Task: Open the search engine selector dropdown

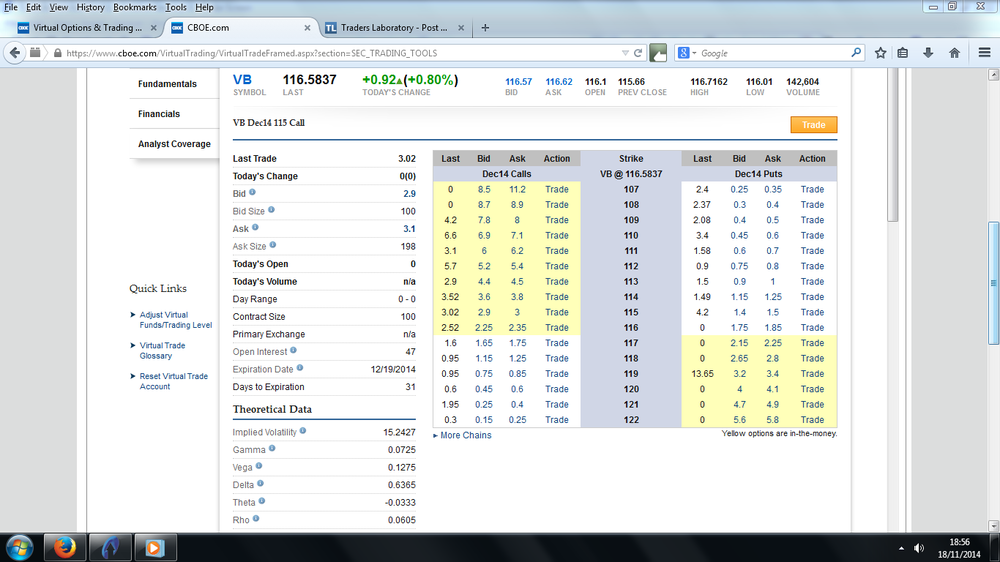Action: pos(686,53)
